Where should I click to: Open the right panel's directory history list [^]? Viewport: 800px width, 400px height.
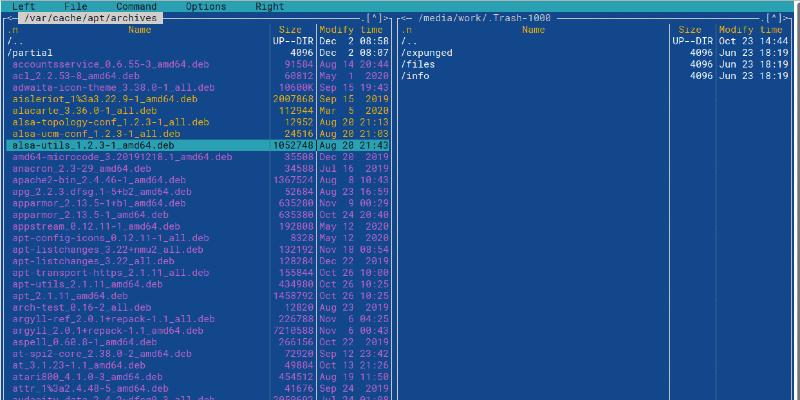(x=773, y=18)
